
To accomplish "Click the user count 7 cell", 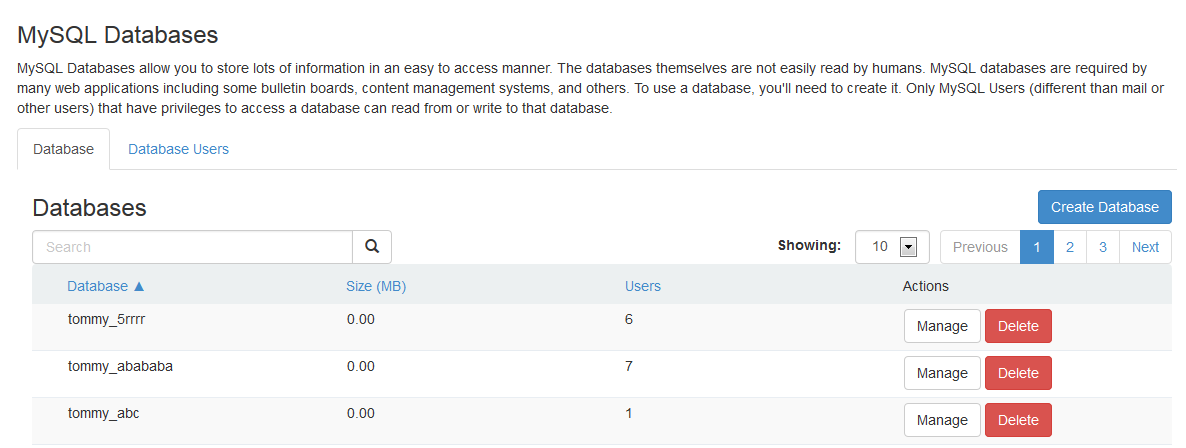I will [629, 366].
